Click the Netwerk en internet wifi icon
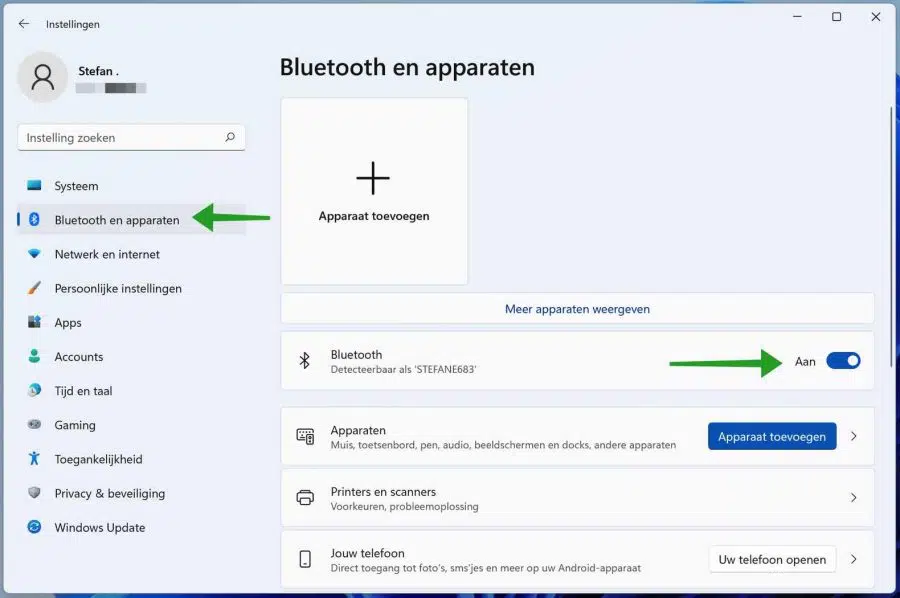The height and width of the screenshot is (598, 900). pos(34,254)
